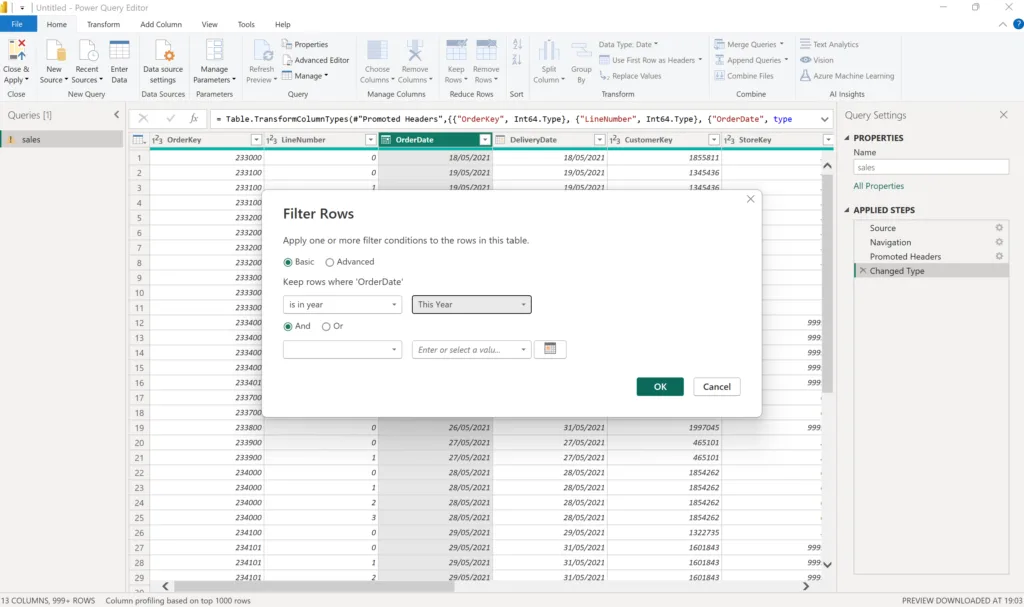Open the OrderDate column filter dropdown

tap(485, 140)
